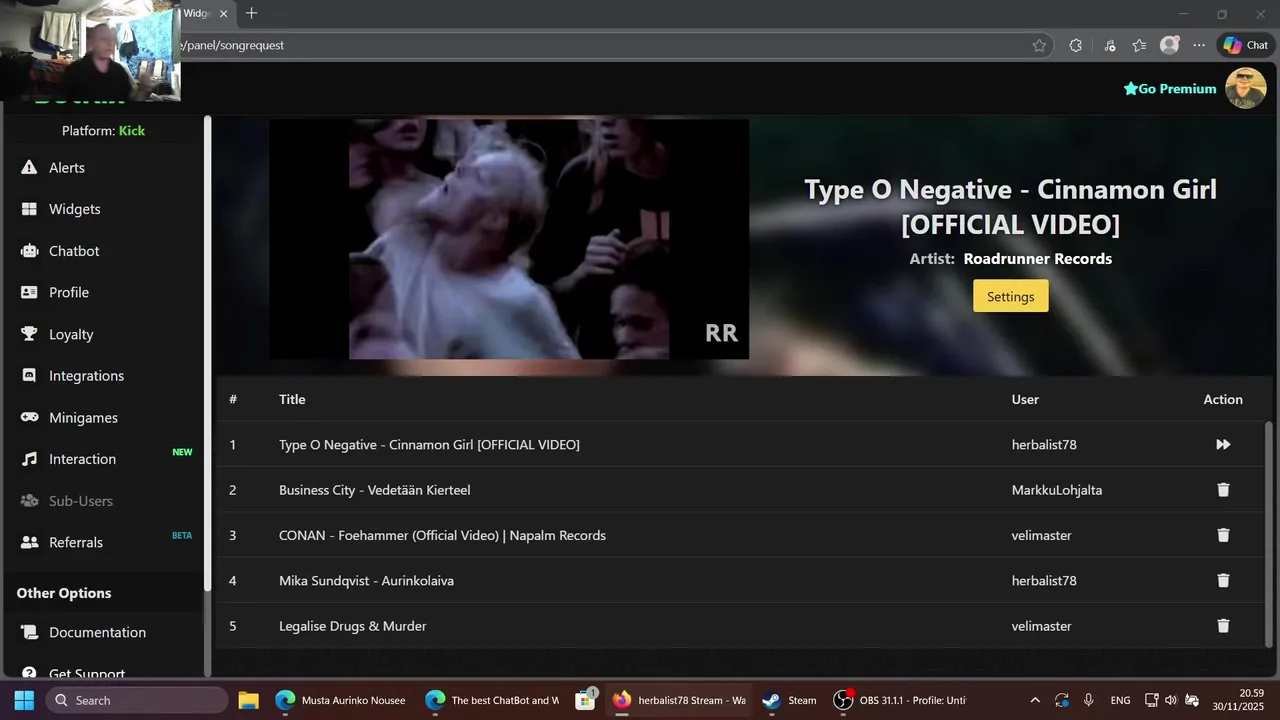Click the taskbar Search box
Viewport: 1280px width, 720px height.
coord(136,700)
